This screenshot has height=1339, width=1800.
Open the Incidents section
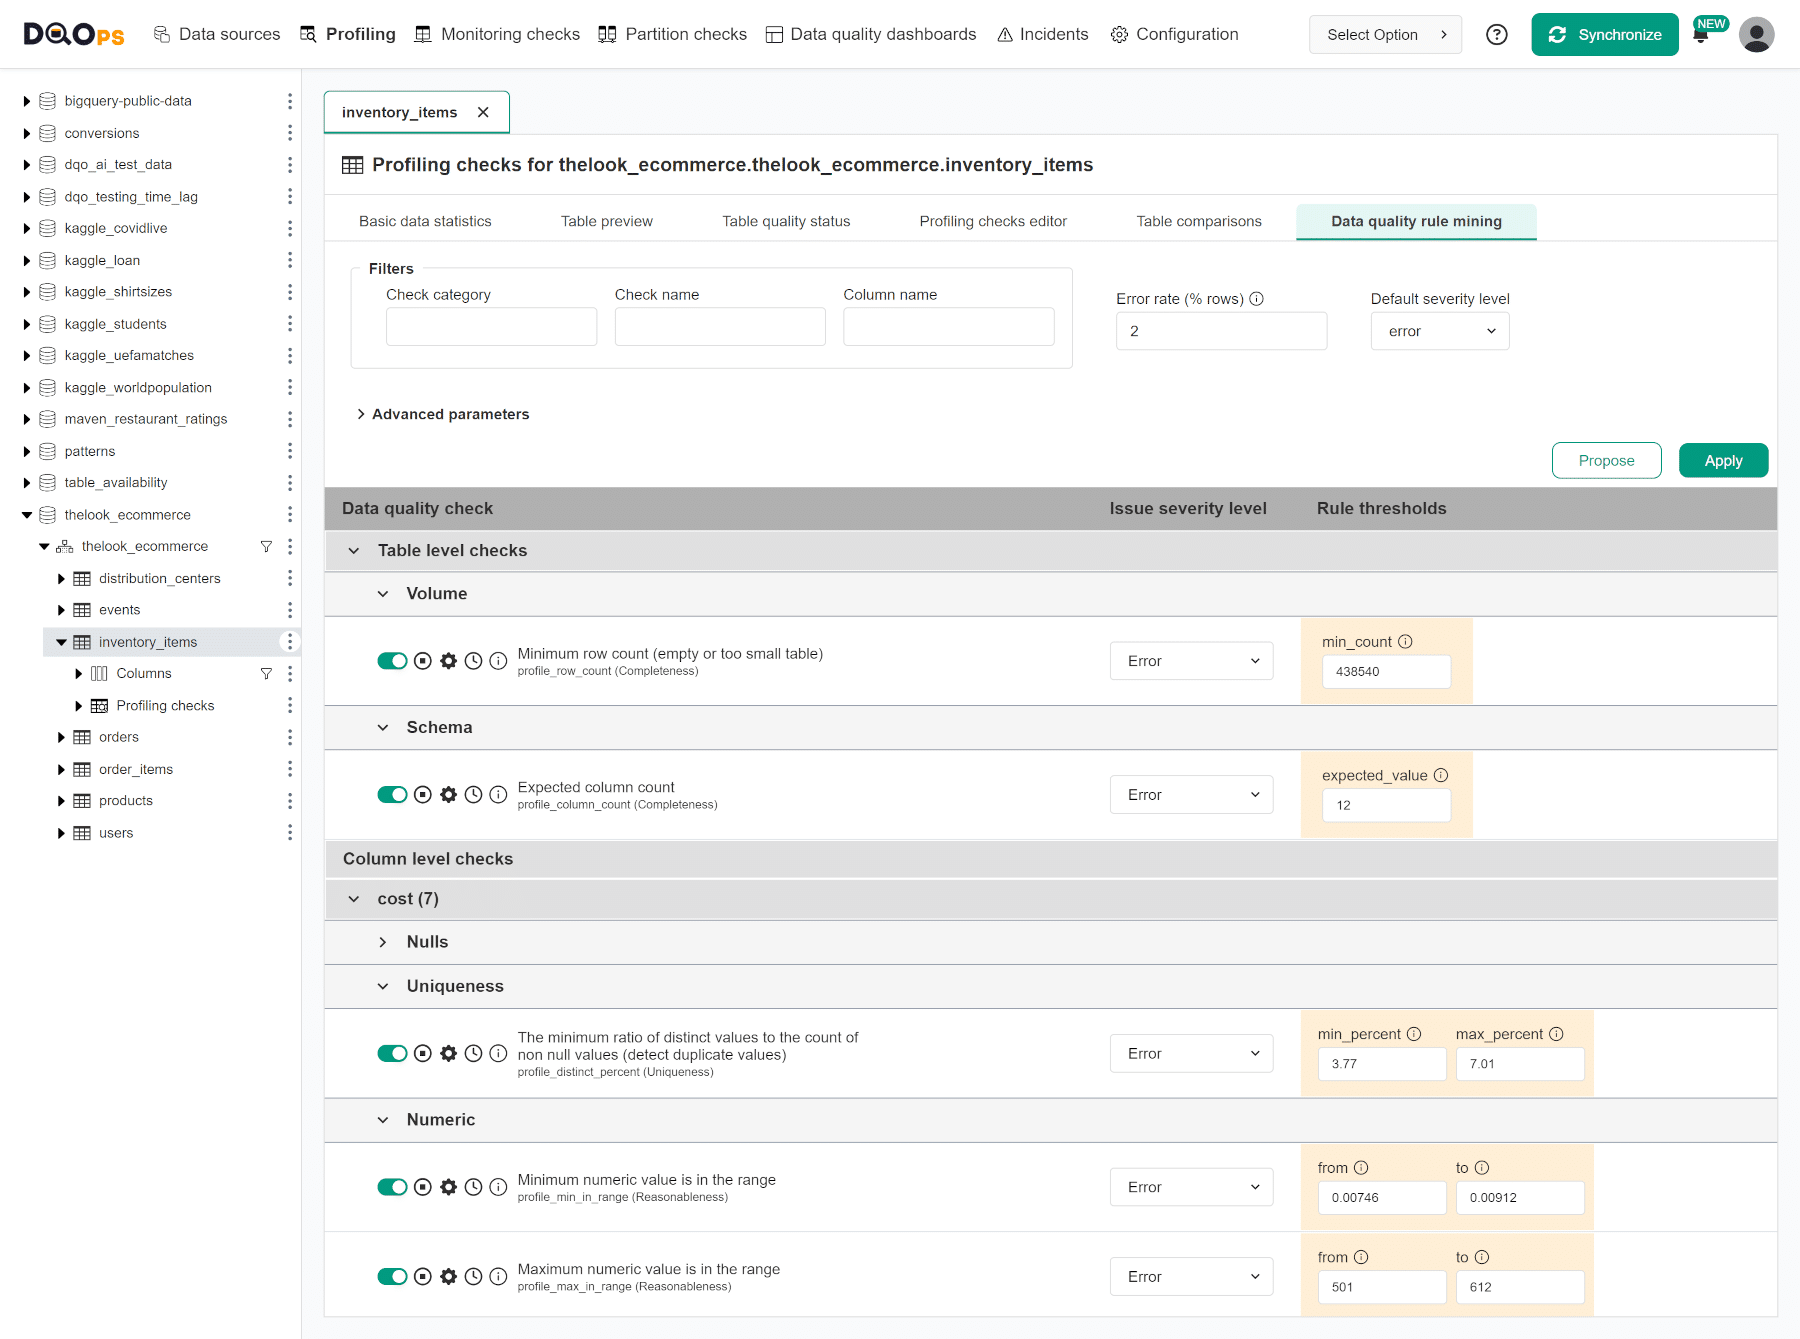click(1042, 34)
